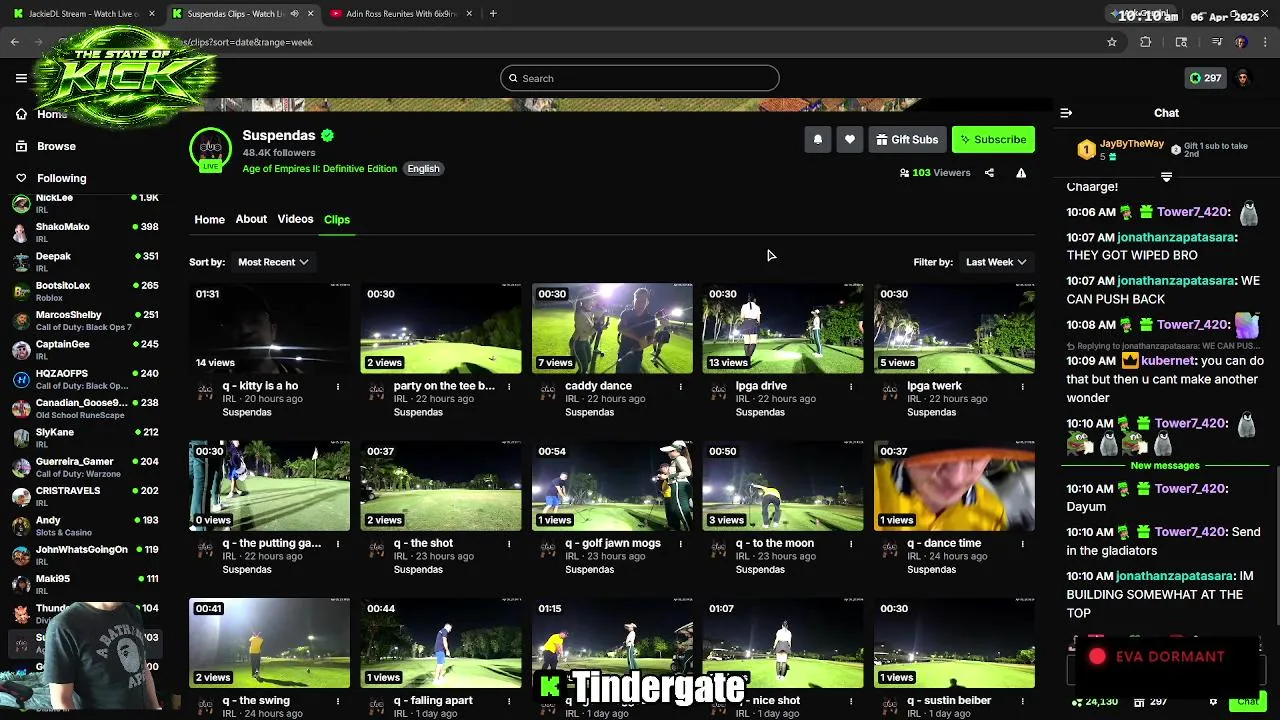Screen dimensions: 1280x720
Task: Open user profile avatar menu
Action: [x=1243, y=78]
